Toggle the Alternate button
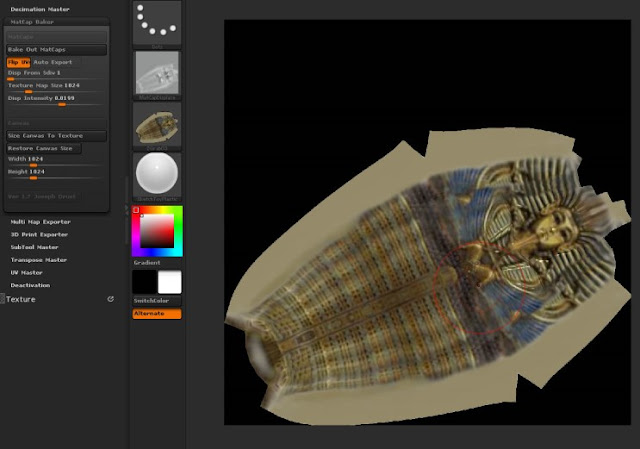This screenshot has width=640, height=449. coord(157,313)
